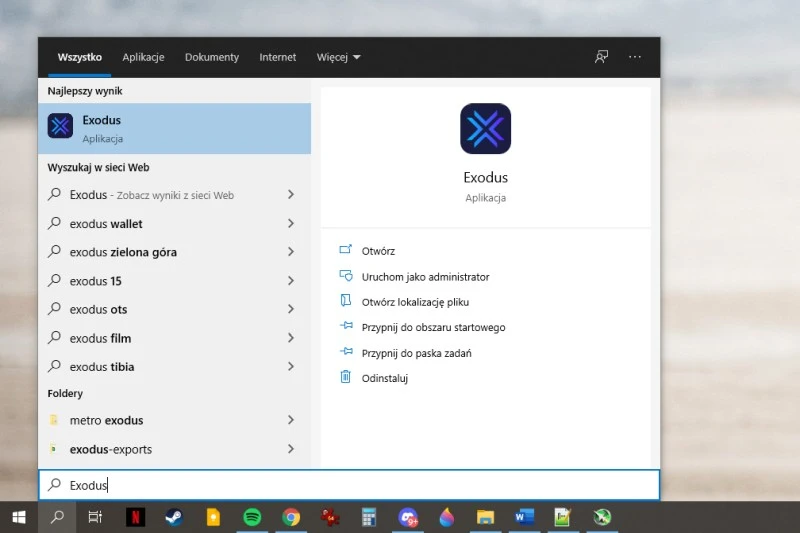Screen dimensions: 800x533
Task: Open Google Keep from the taskbar
Action: point(213,517)
